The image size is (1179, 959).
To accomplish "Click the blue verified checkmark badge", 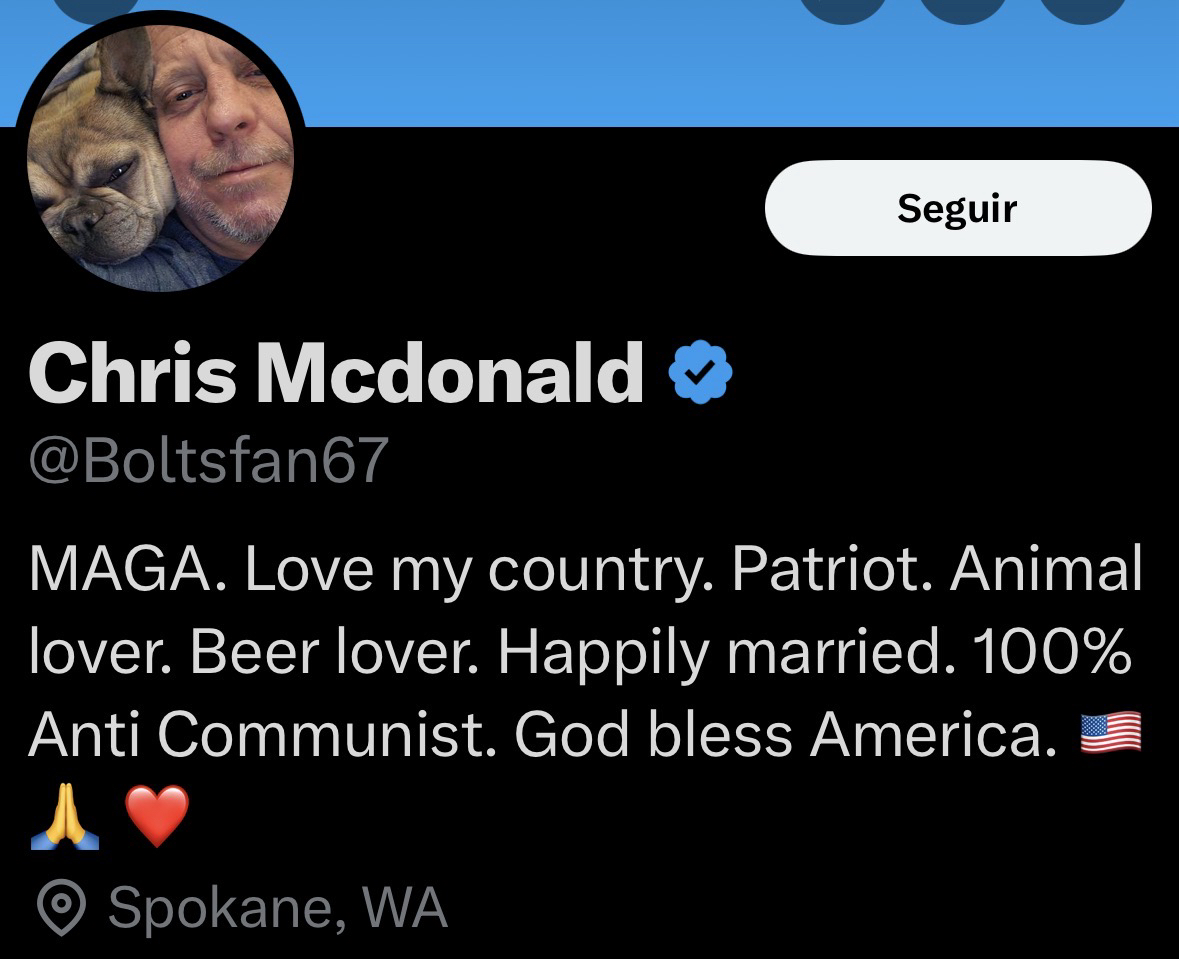I will [x=700, y=372].
